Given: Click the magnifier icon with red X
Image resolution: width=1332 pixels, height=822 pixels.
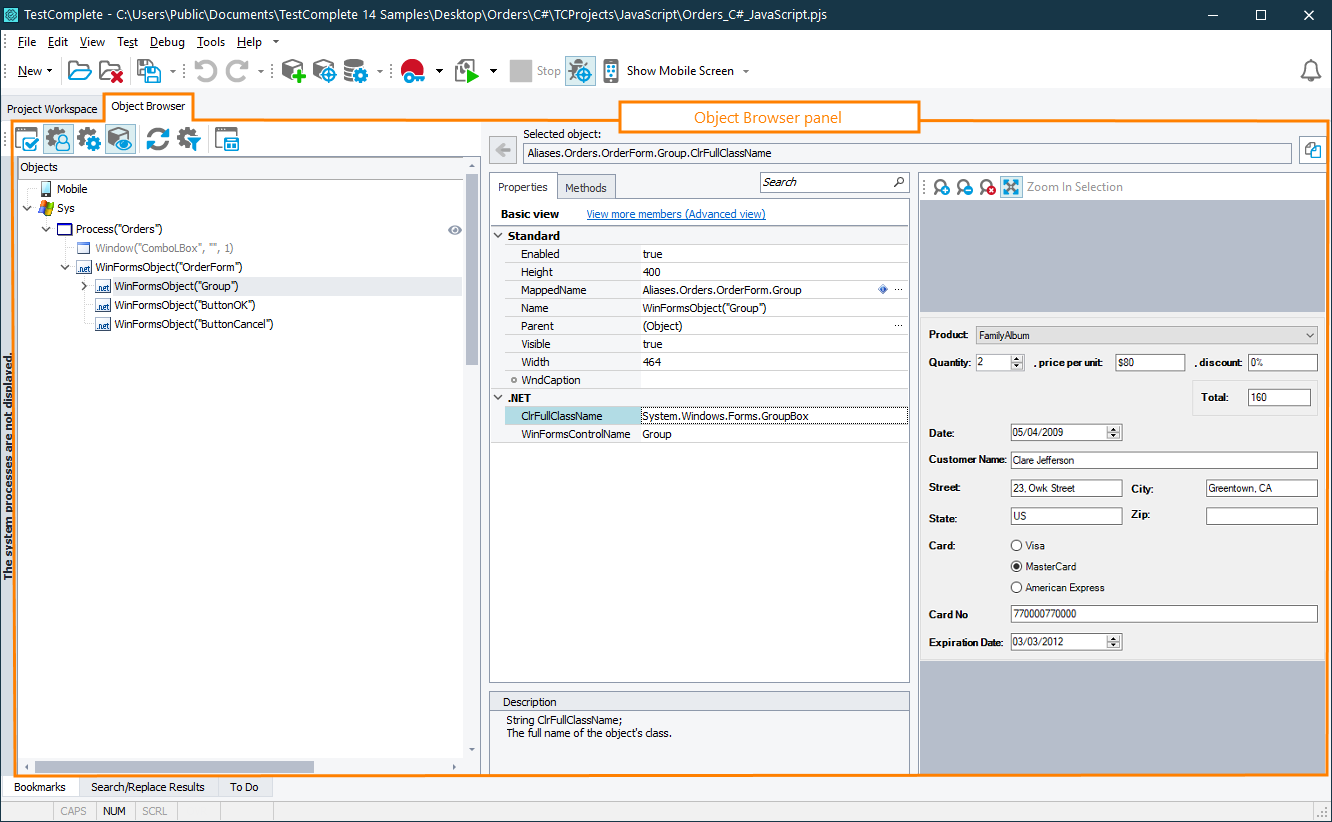Looking at the screenshot, I should point(987,187).
